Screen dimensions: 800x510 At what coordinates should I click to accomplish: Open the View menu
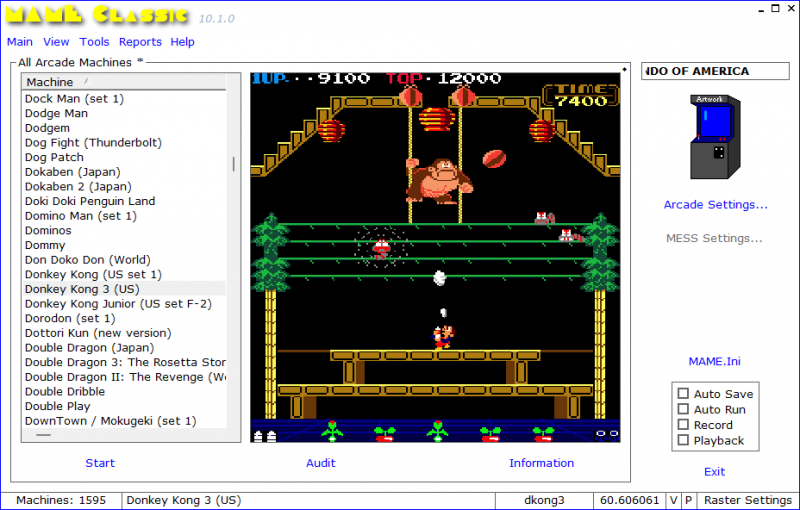click(x=56, y=42)
